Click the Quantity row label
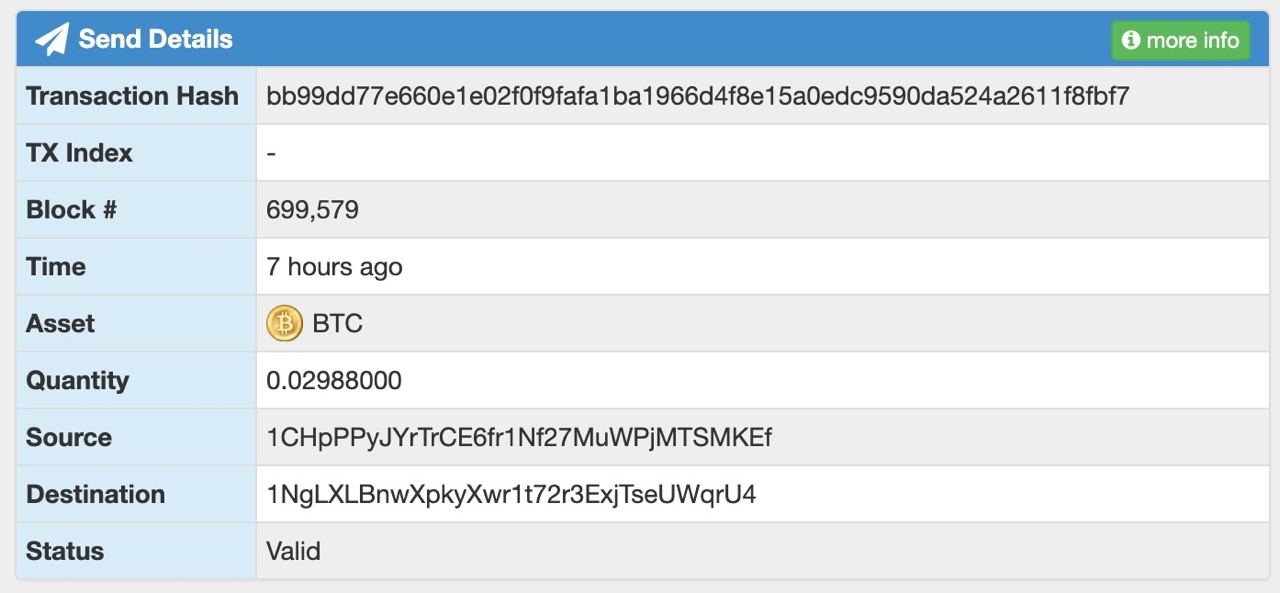Screen dimensions: 1280x593 point(77,380)
